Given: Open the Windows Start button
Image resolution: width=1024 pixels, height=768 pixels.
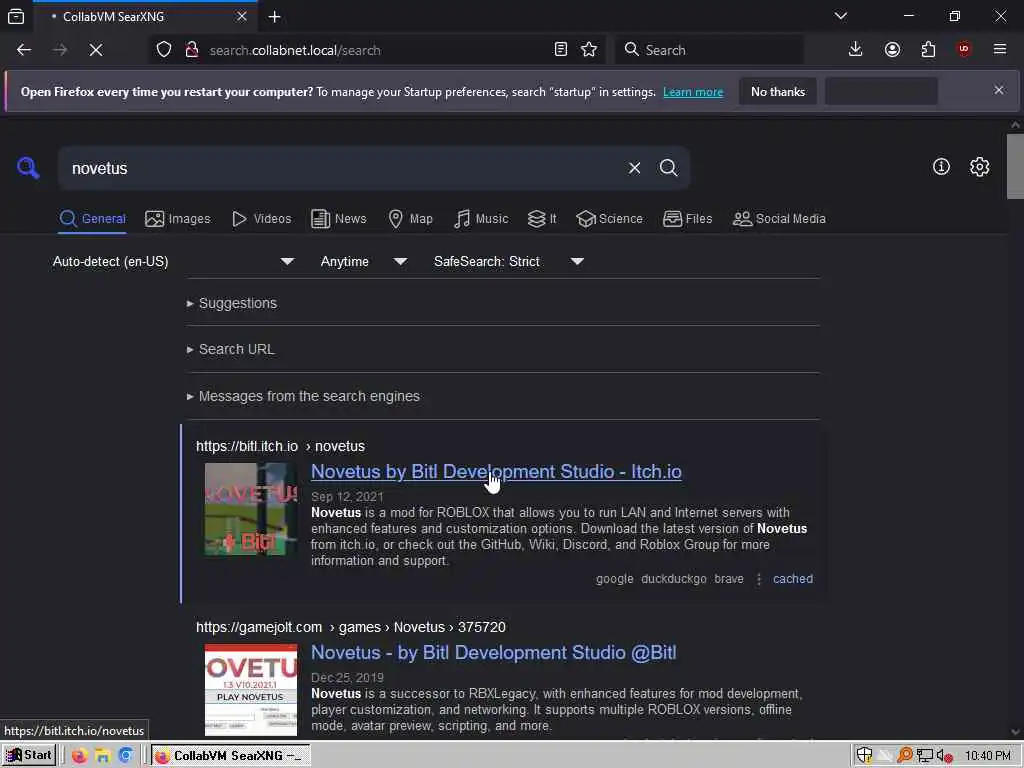Looking at the screenshot, I should pyautogui.click(x=29, y=756).
